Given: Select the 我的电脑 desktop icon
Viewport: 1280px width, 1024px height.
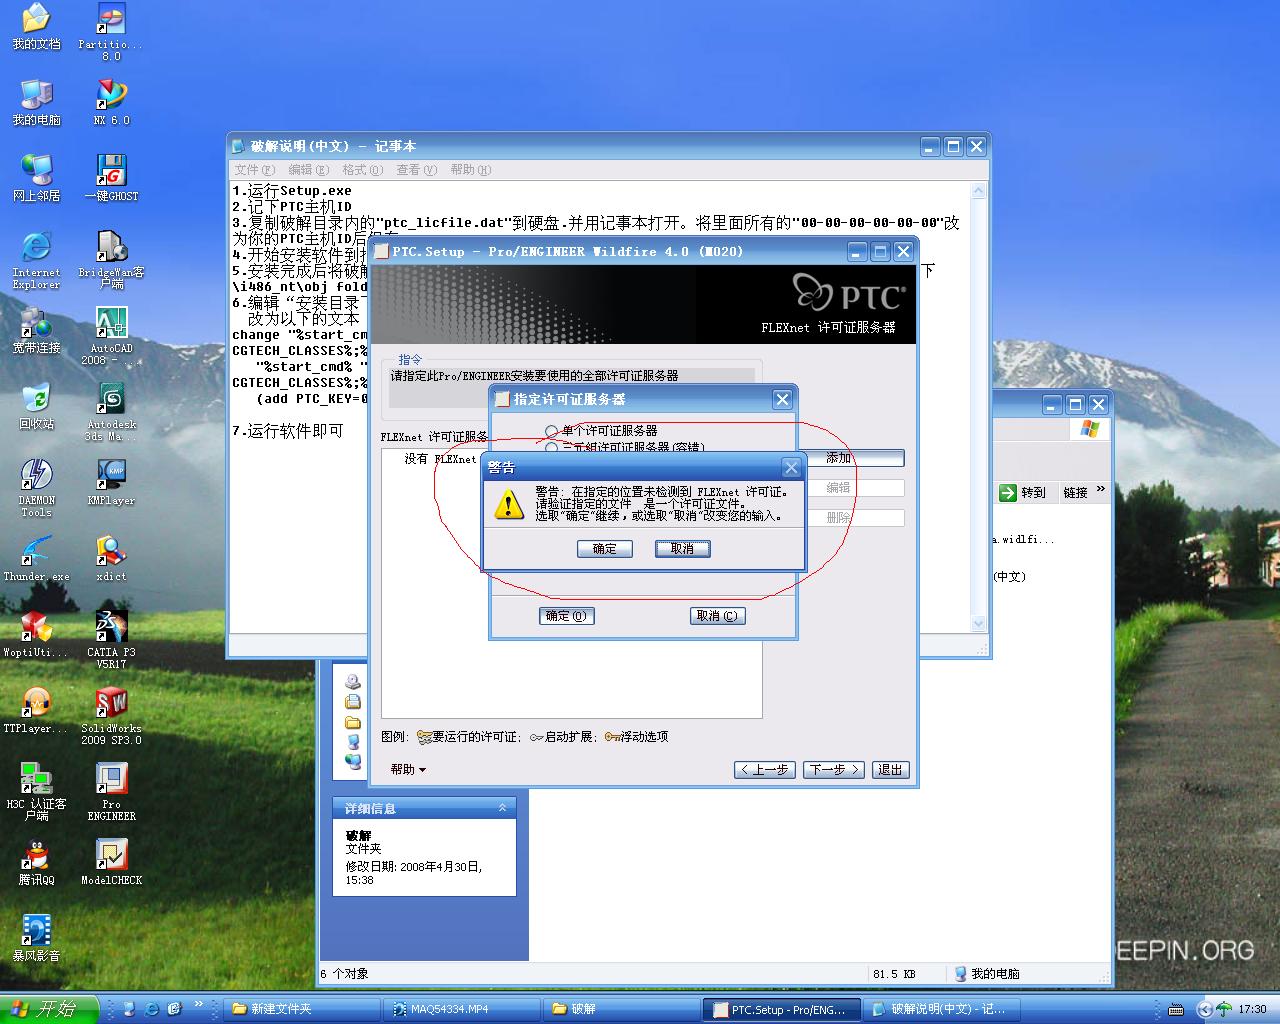Looking at the screenshot, I should [x=36, y=101].
